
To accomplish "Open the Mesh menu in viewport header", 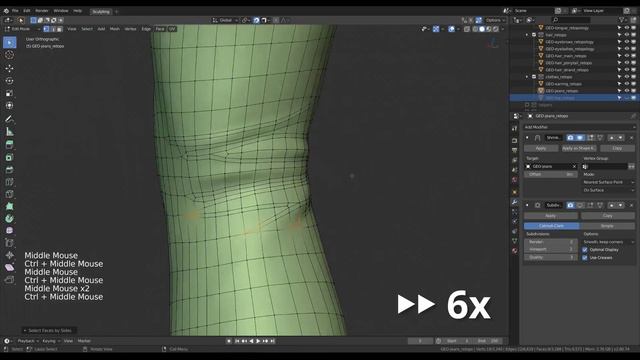I will [115, 29].
